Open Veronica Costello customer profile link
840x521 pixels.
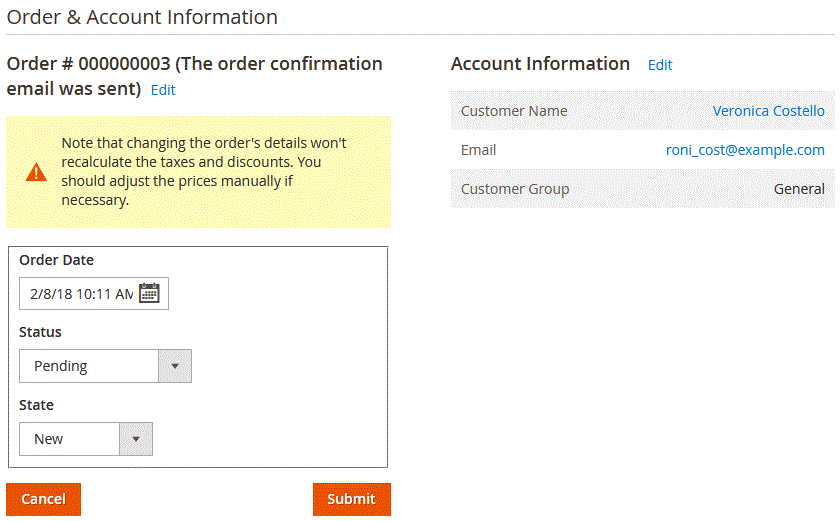768,111
